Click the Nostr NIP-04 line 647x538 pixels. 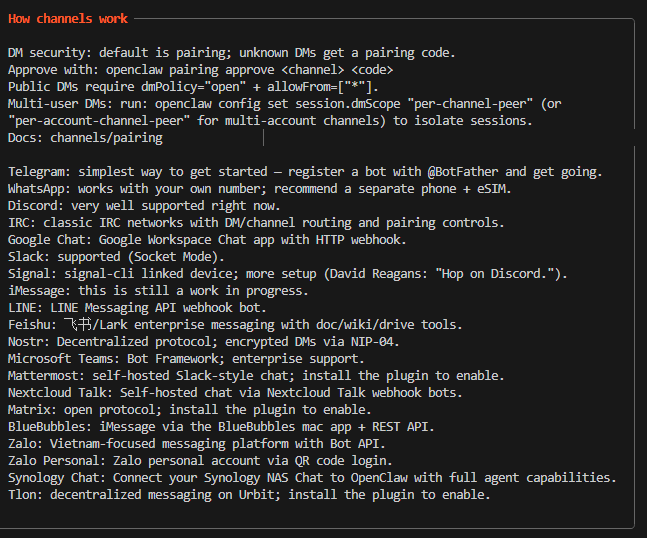pos(203,342)
